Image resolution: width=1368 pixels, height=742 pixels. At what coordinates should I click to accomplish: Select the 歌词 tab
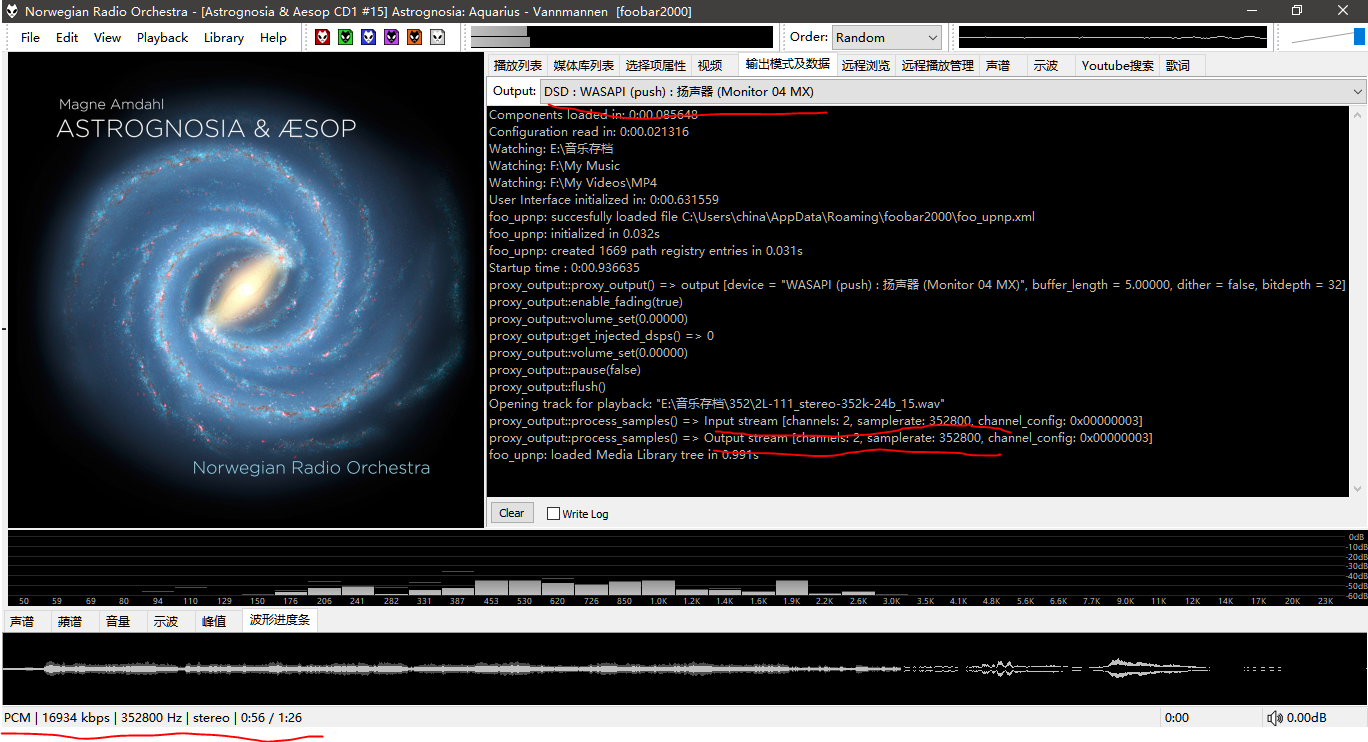(x=1178, y=65)
